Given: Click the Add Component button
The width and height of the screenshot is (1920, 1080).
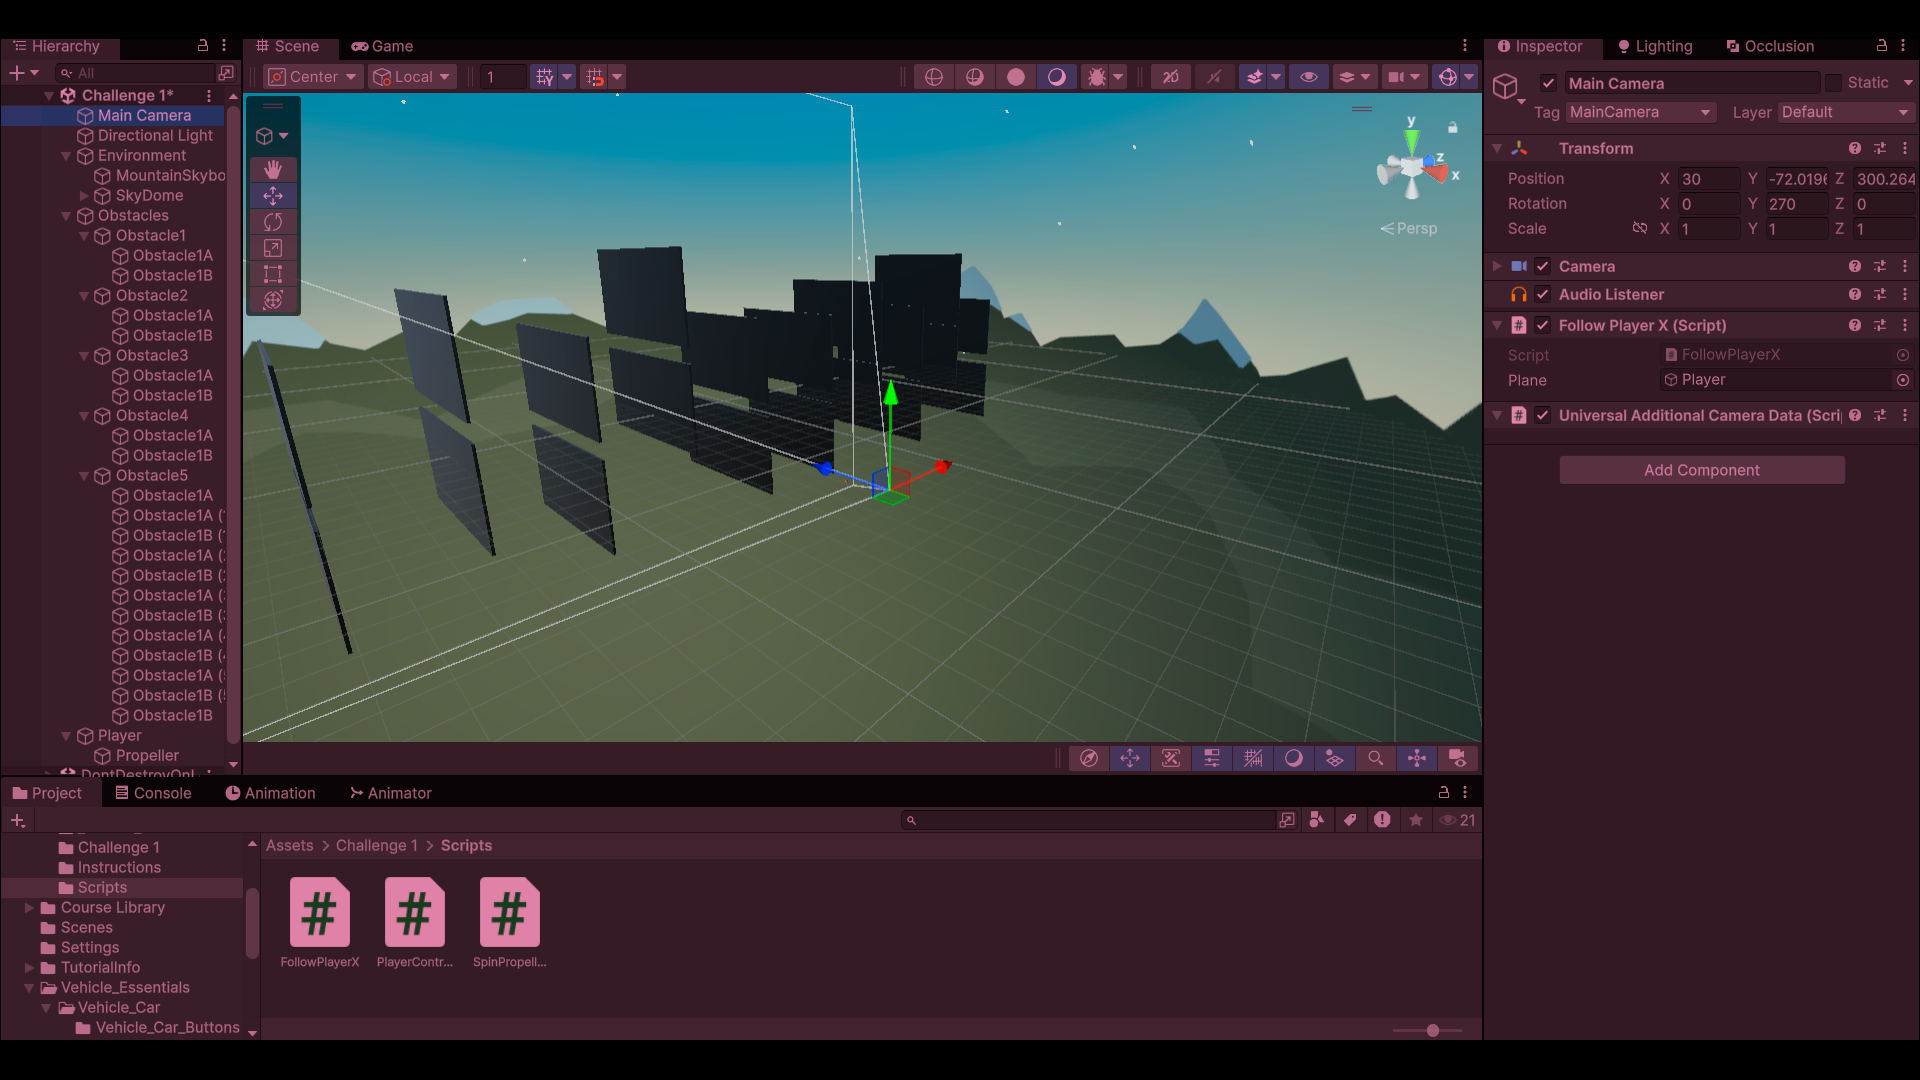Looking at the screenshot, I should (x=1701, y=470).
